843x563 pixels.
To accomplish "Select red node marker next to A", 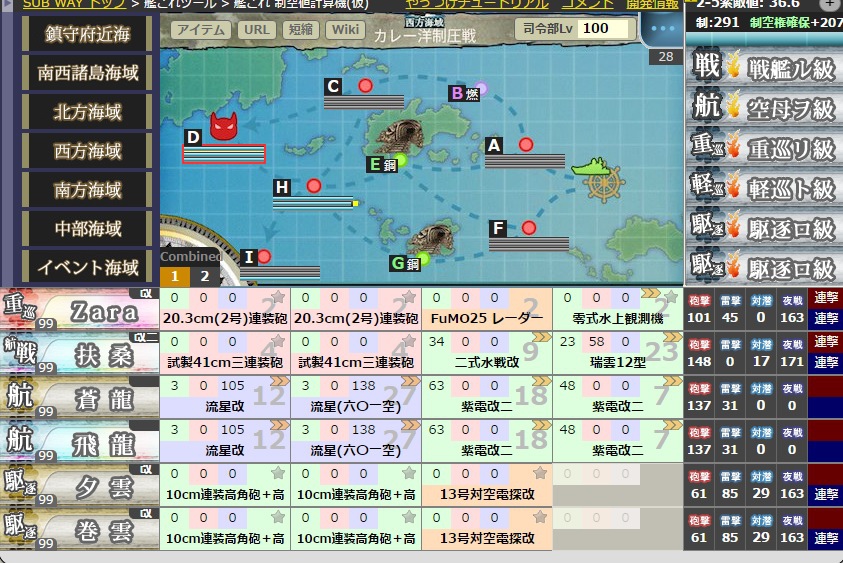I will point(526,144).
